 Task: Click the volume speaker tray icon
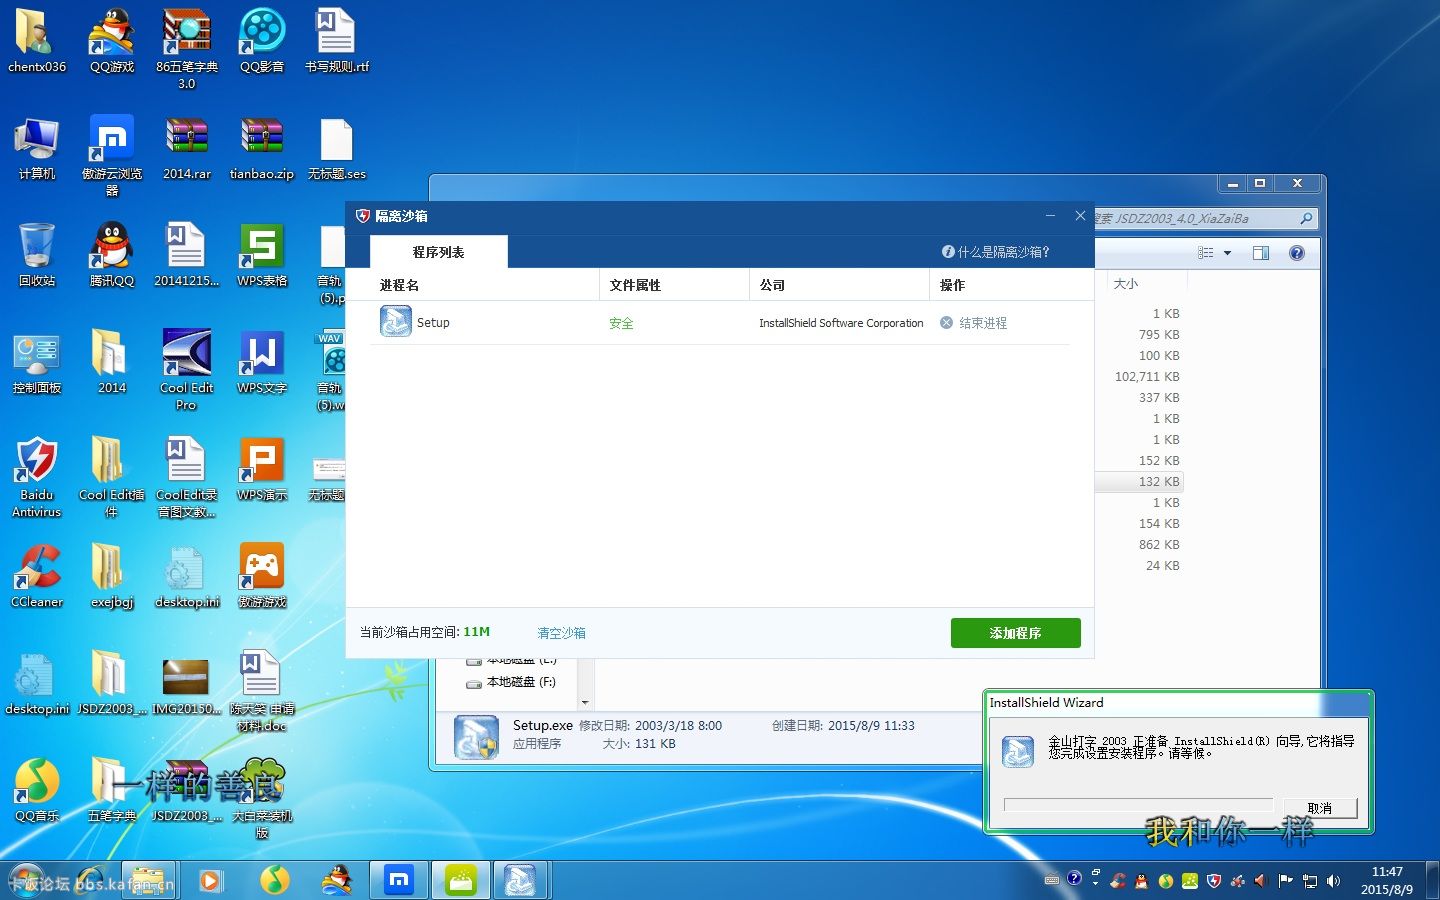click(1333, 881)
